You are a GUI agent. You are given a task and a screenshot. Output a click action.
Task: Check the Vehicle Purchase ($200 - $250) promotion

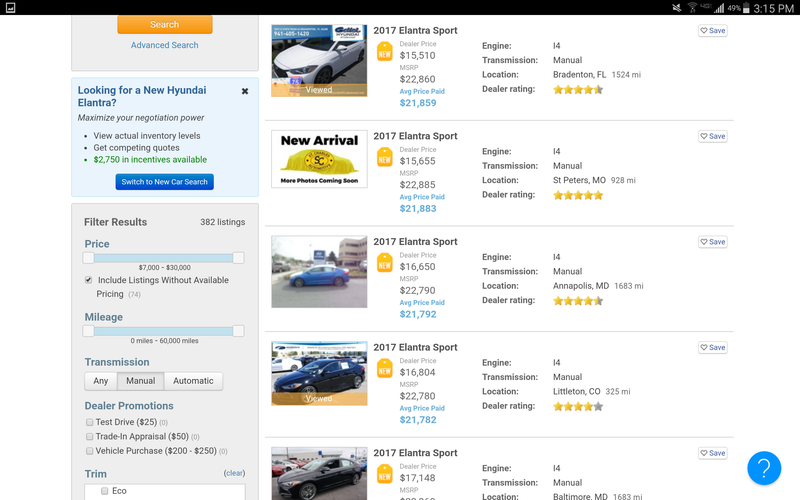click(x=90, y=451)
